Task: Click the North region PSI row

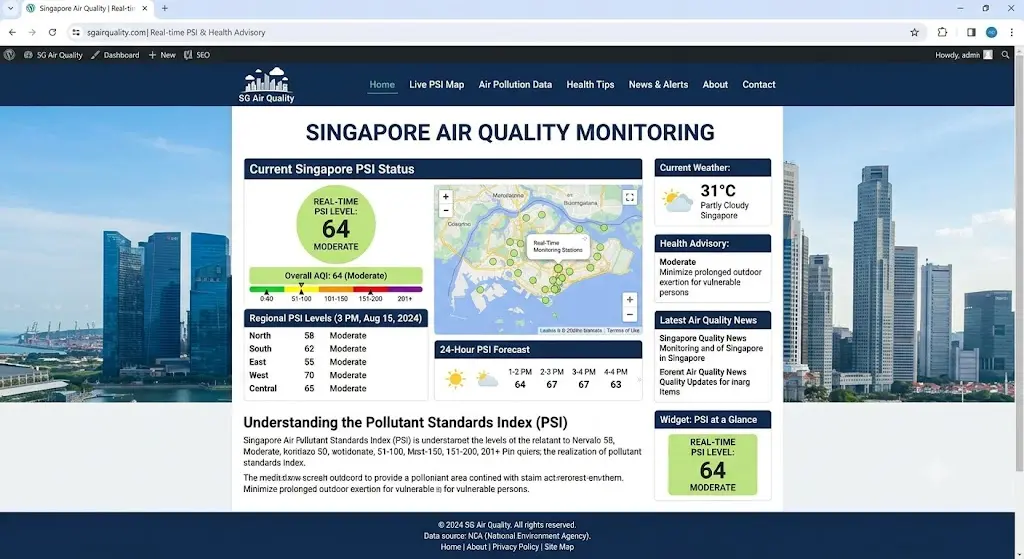Action: click(x=336, y=336)
